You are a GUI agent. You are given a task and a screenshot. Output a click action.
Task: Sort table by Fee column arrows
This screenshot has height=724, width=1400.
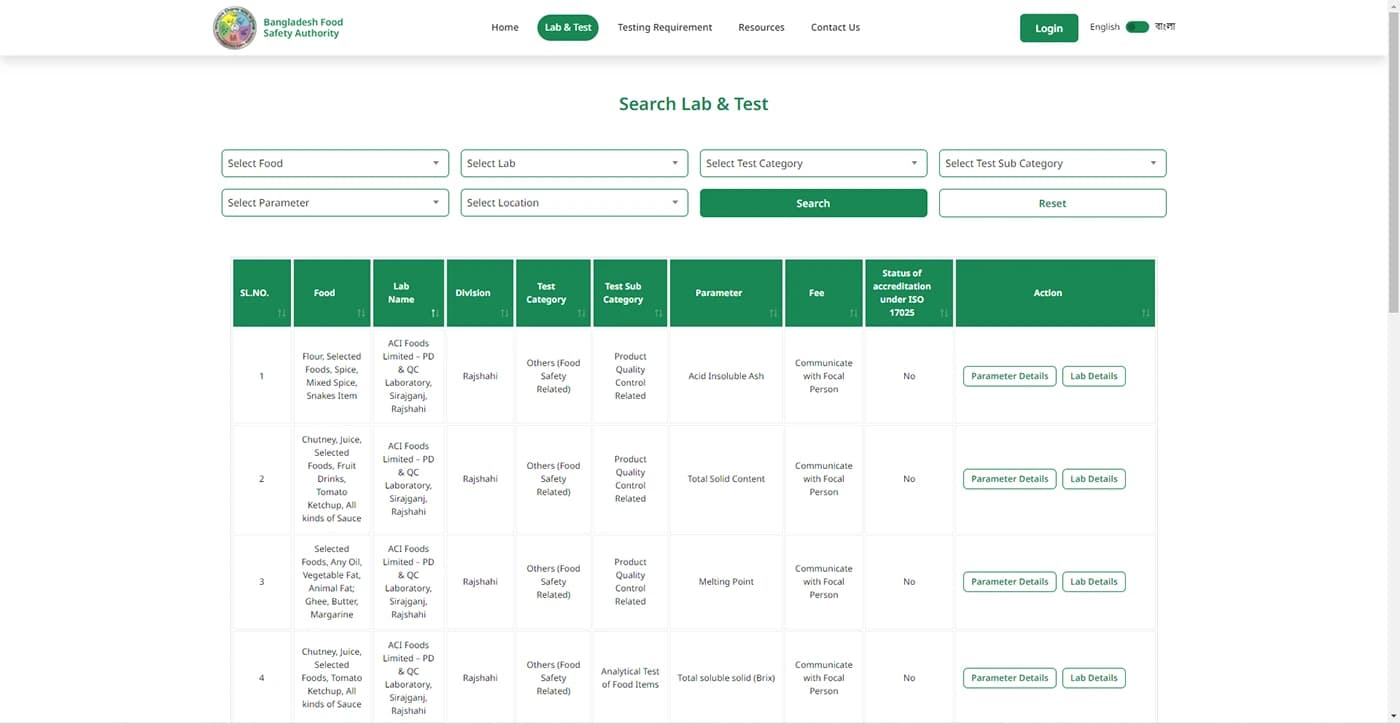pyautogui.click(x=853, y=314)
